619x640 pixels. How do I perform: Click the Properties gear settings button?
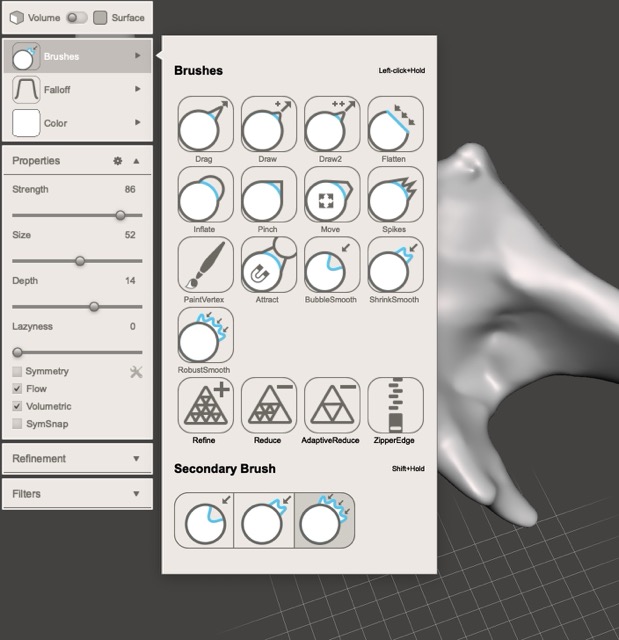click(x=117, y=161)
